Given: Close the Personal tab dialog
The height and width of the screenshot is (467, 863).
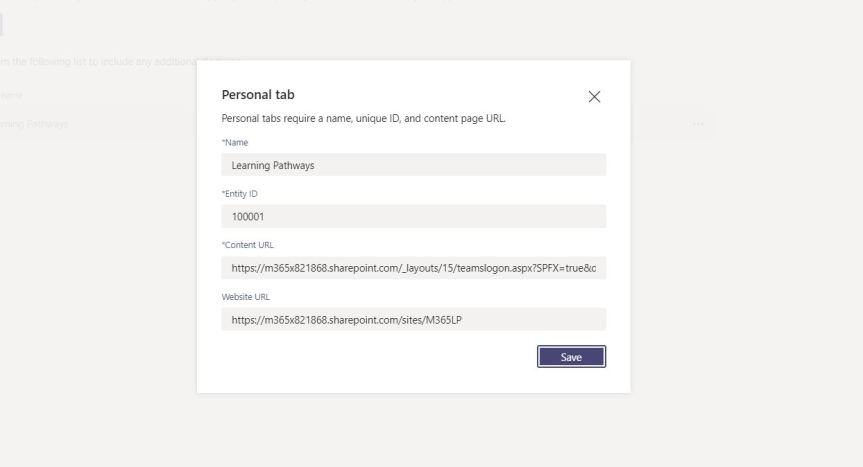Looking at the screenshot, I should click(594, 97).
